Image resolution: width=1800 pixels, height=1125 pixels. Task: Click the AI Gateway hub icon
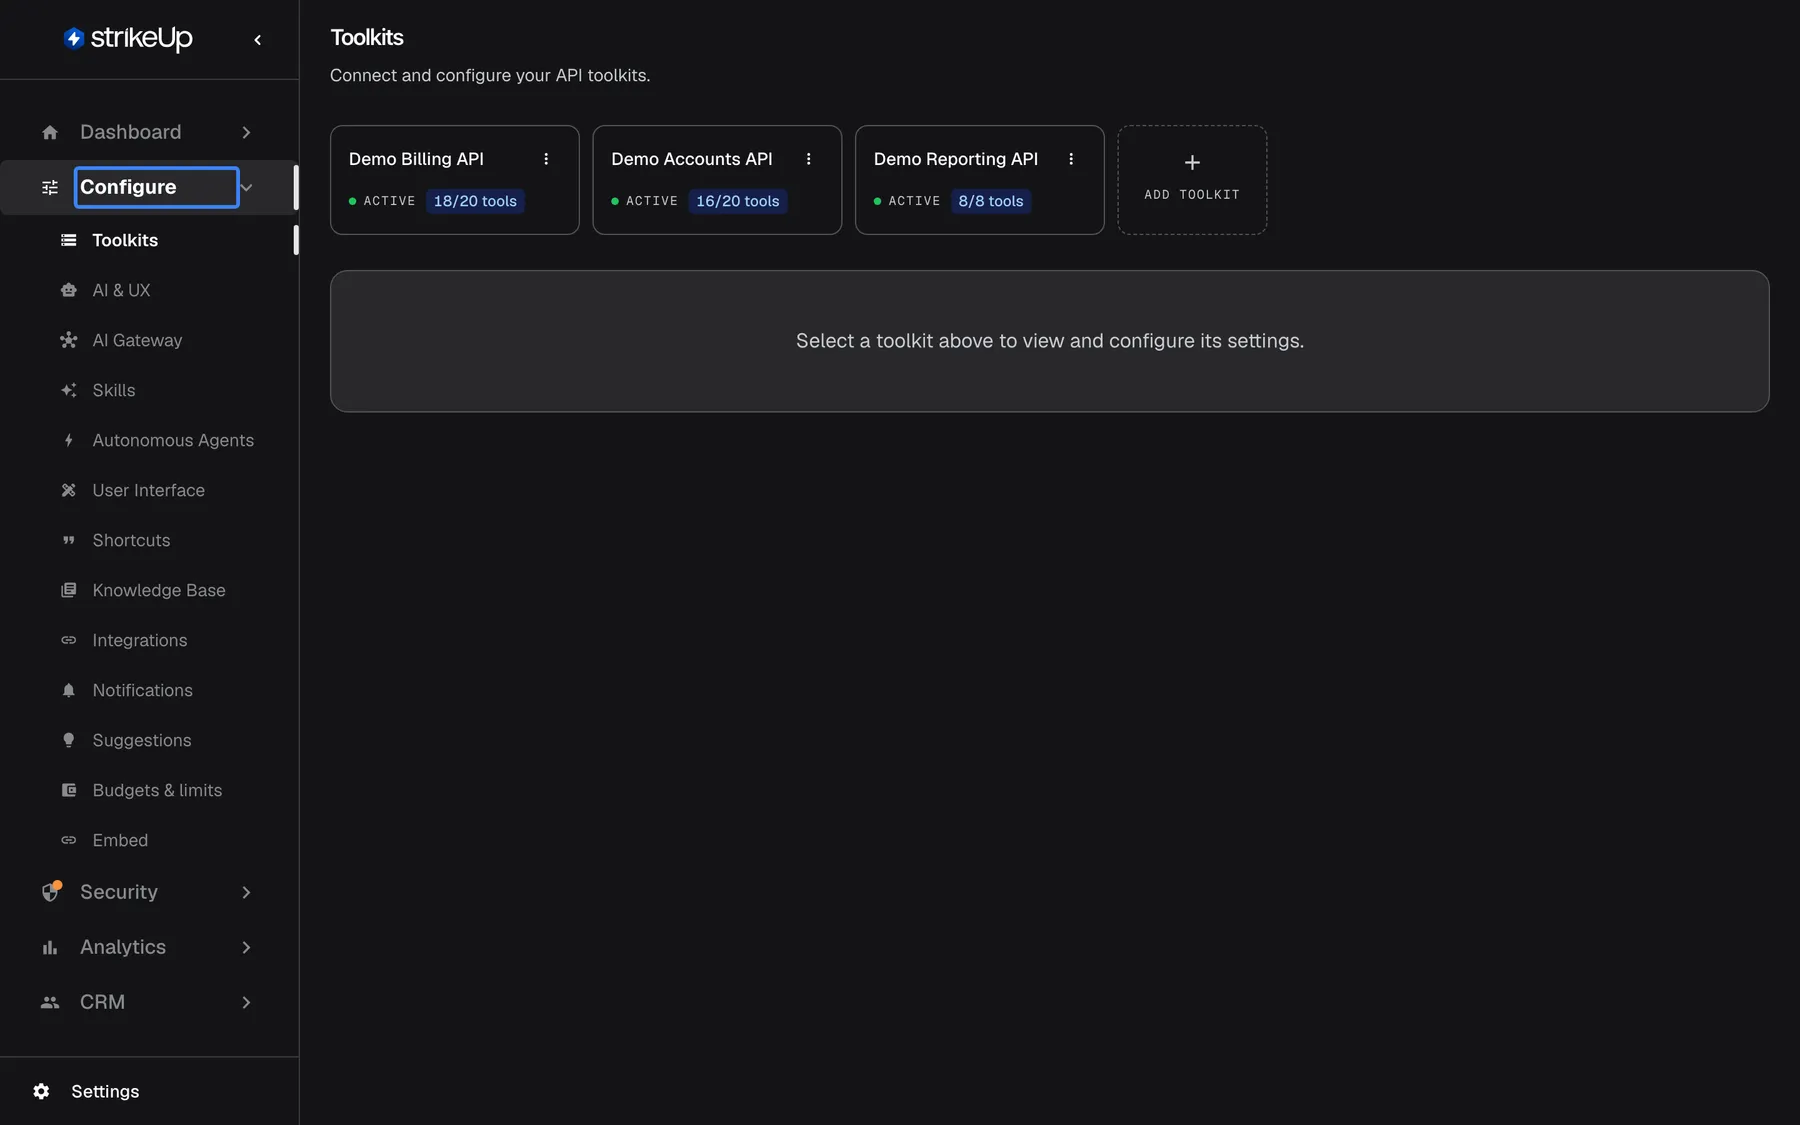pos(69,340)
